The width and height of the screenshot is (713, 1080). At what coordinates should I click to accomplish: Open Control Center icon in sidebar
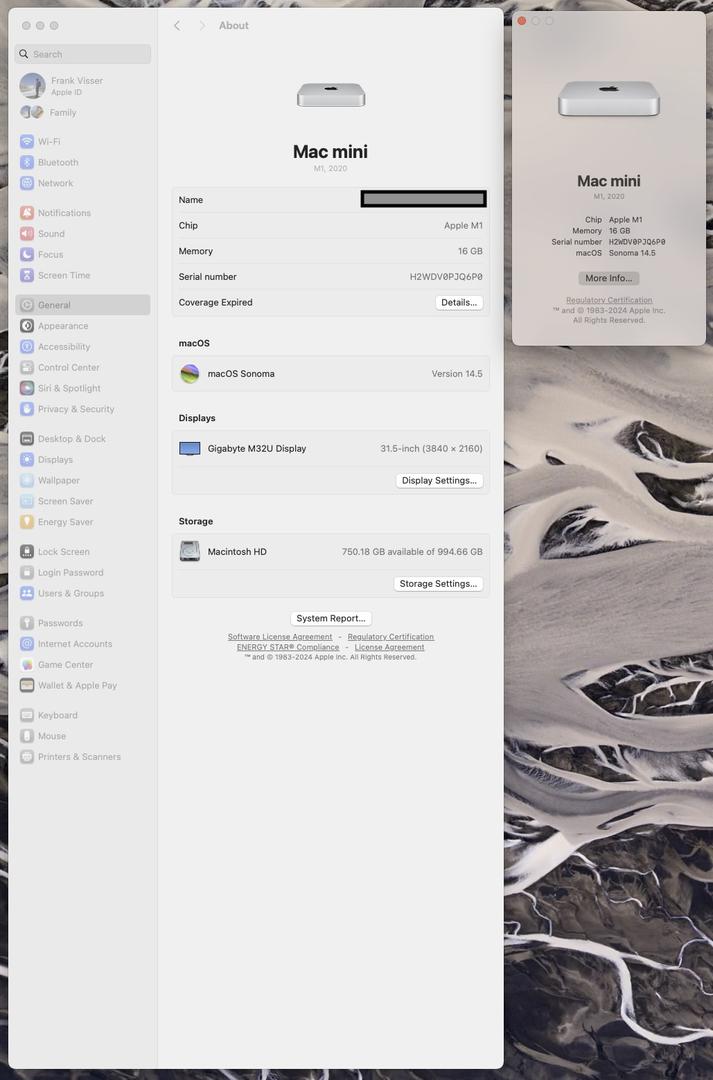click(27, 368)
